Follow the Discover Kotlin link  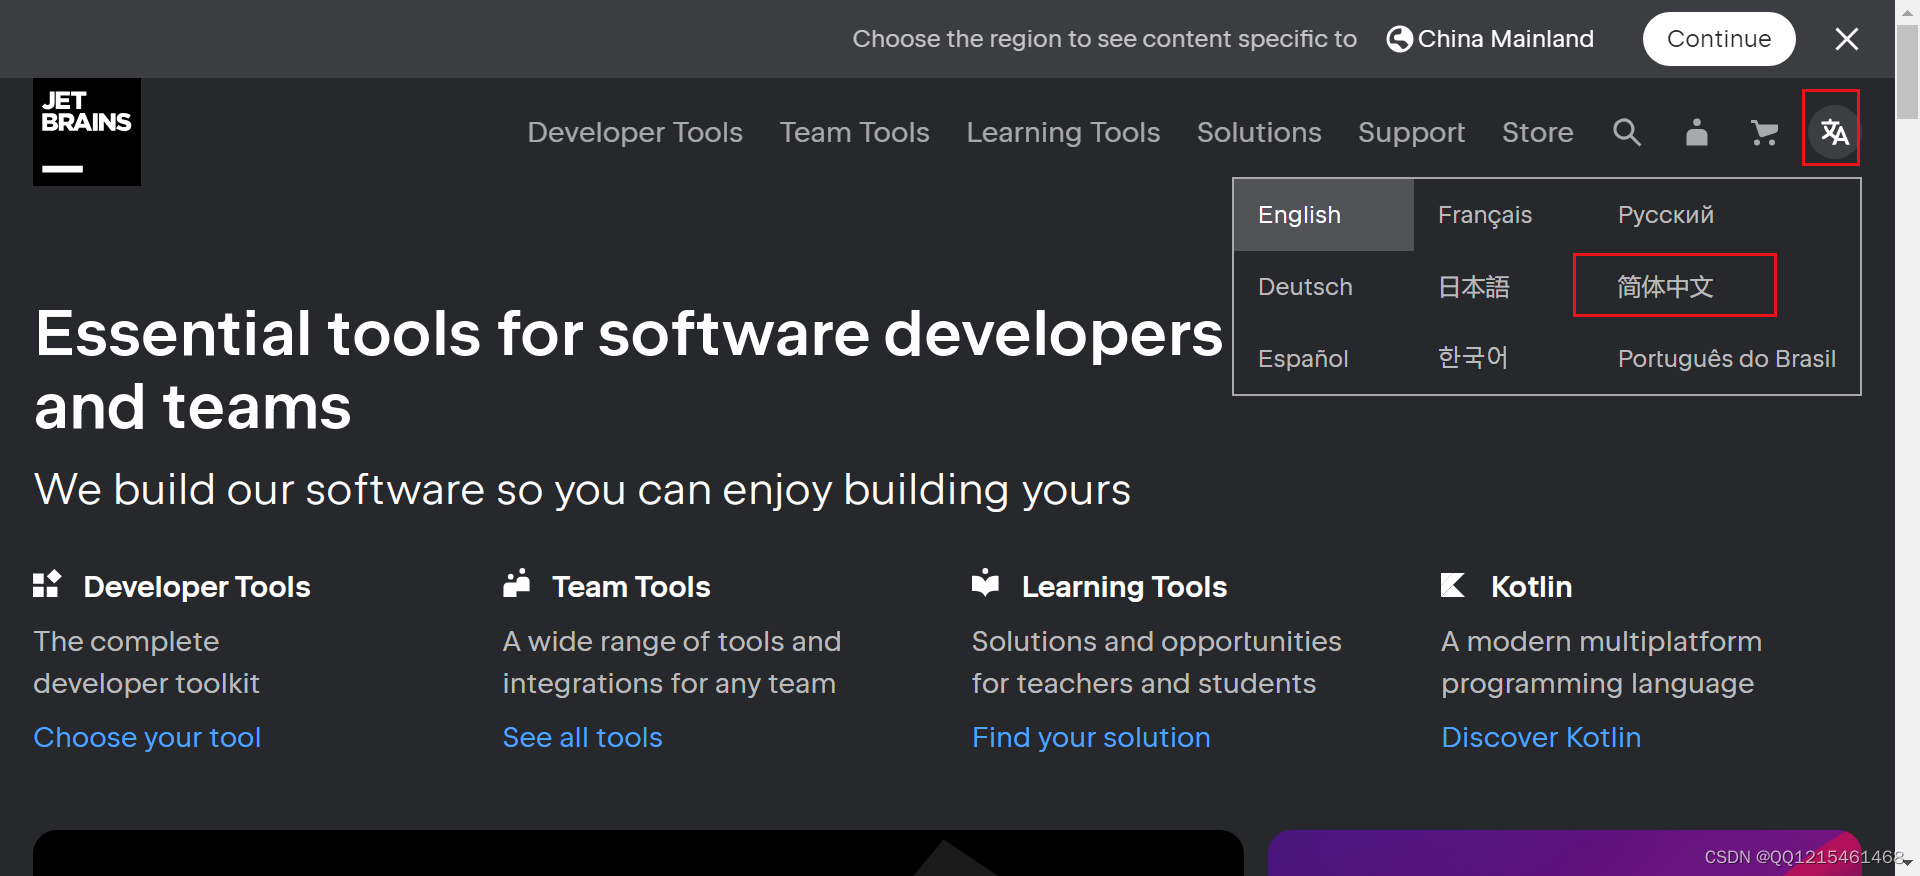point(1541,738)
